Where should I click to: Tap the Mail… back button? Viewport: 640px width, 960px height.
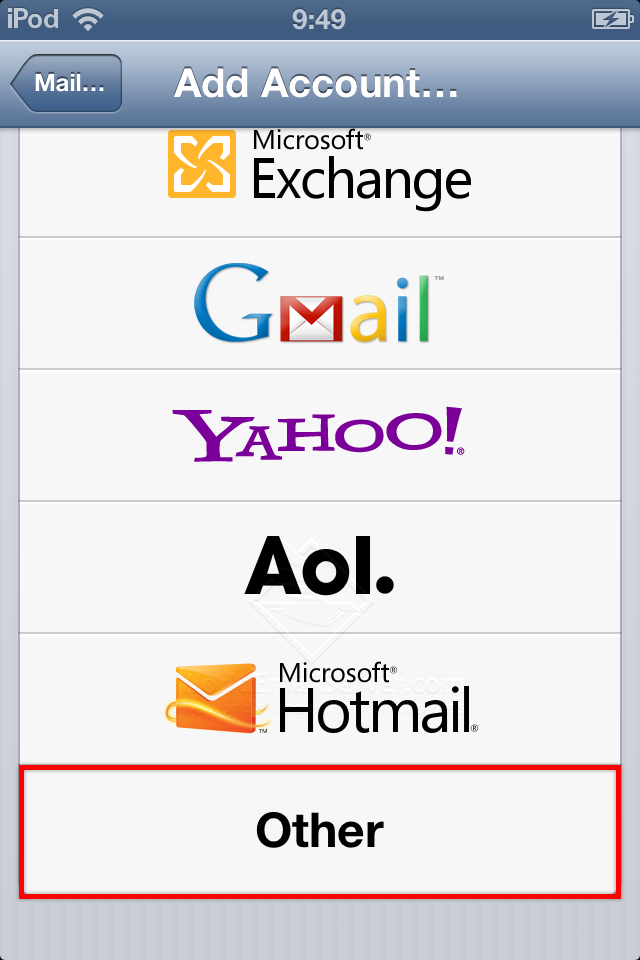point(66,83)
